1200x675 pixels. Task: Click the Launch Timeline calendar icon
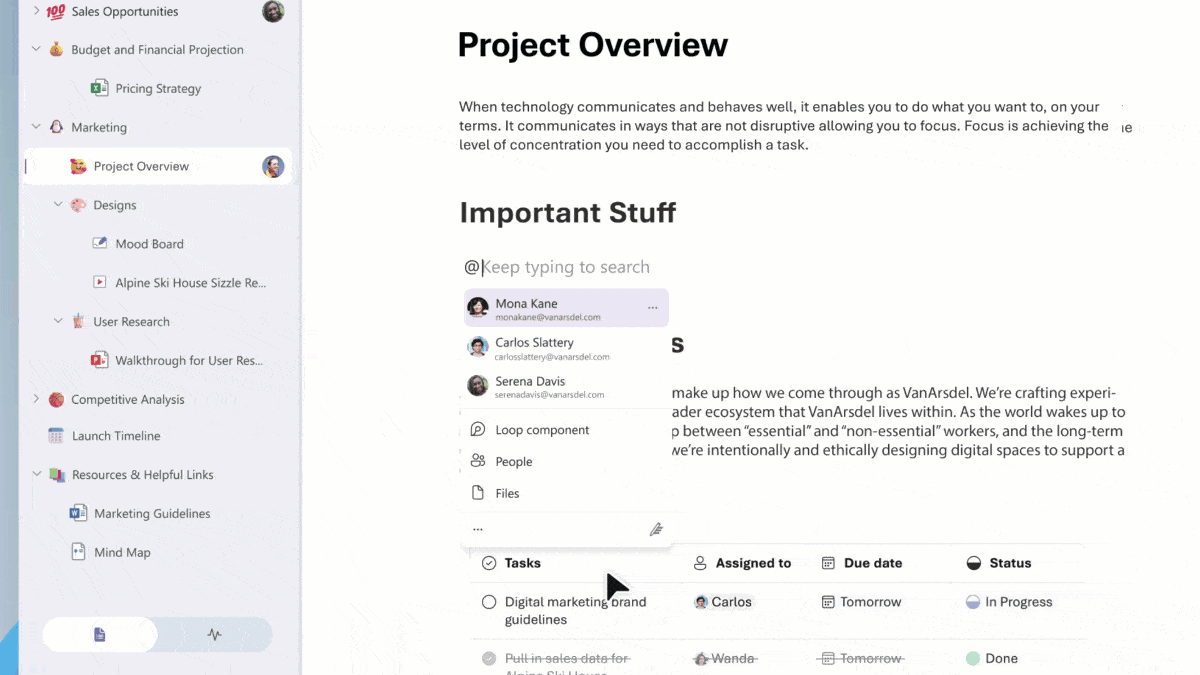56,436
